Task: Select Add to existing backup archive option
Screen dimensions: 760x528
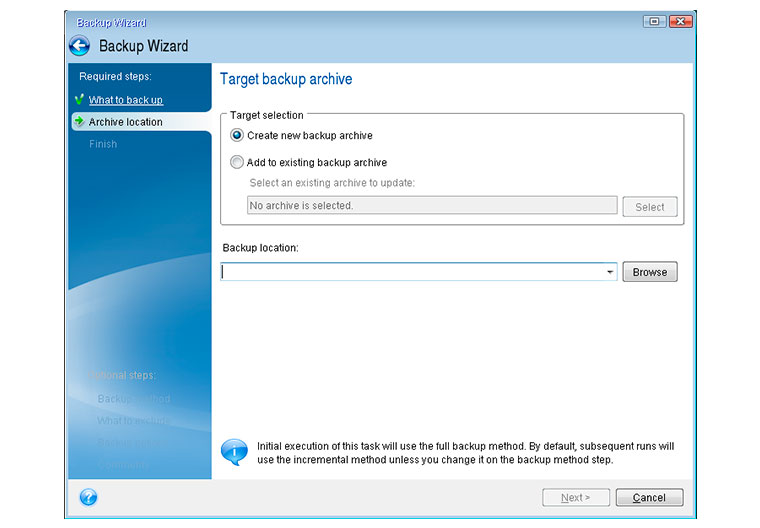Action: coord(237,162)
